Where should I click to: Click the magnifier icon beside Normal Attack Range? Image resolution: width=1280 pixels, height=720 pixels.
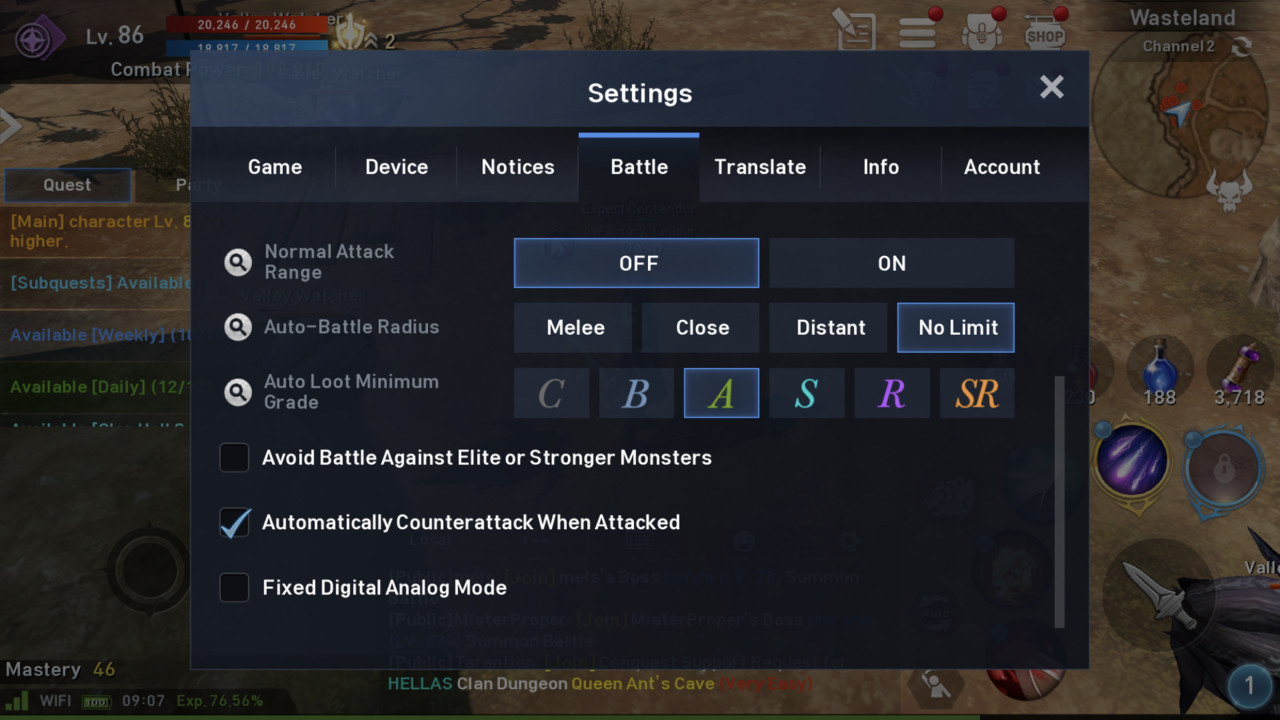click(238, 263)
